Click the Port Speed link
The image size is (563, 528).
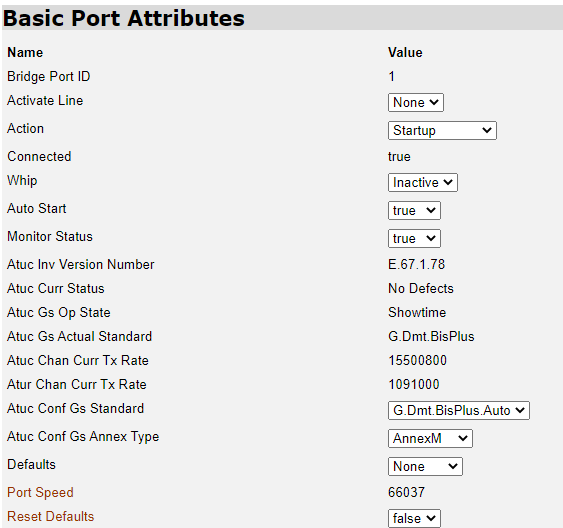pos(40,492)
